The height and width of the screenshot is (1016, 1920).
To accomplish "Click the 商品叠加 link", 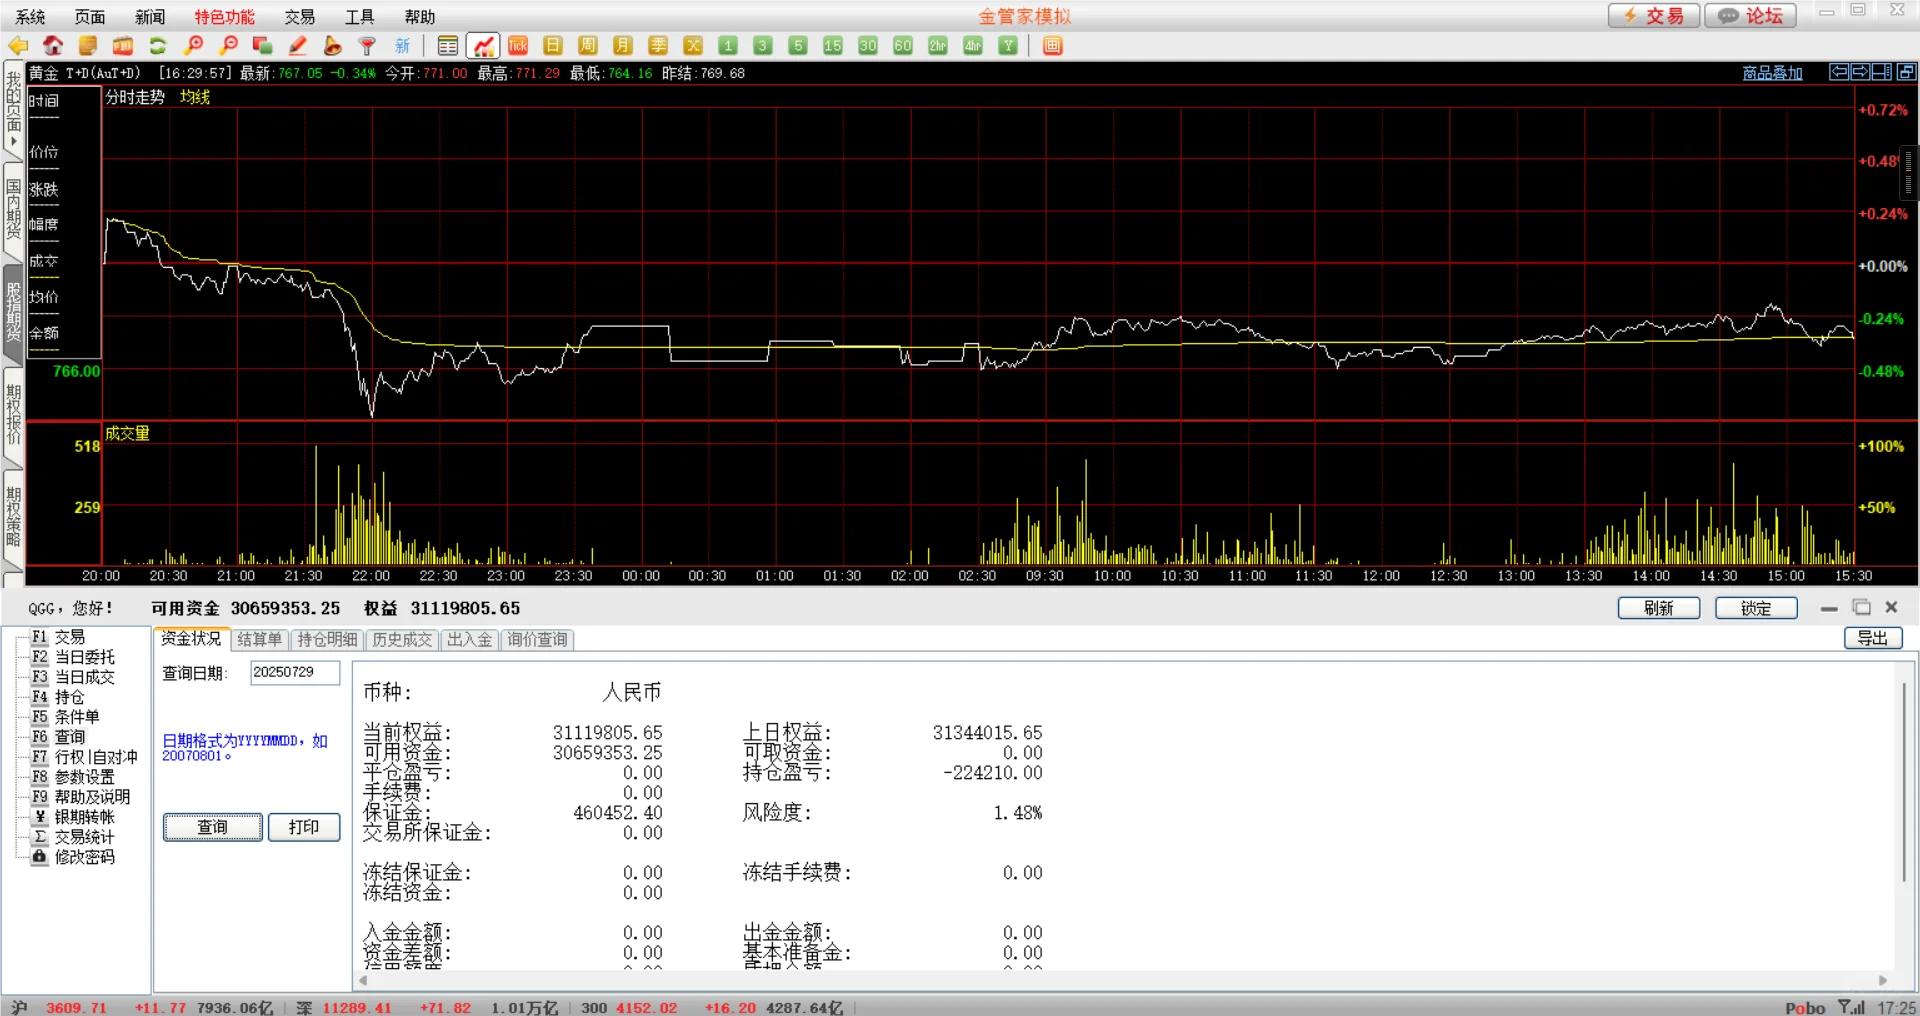I will pos(1772,73).
